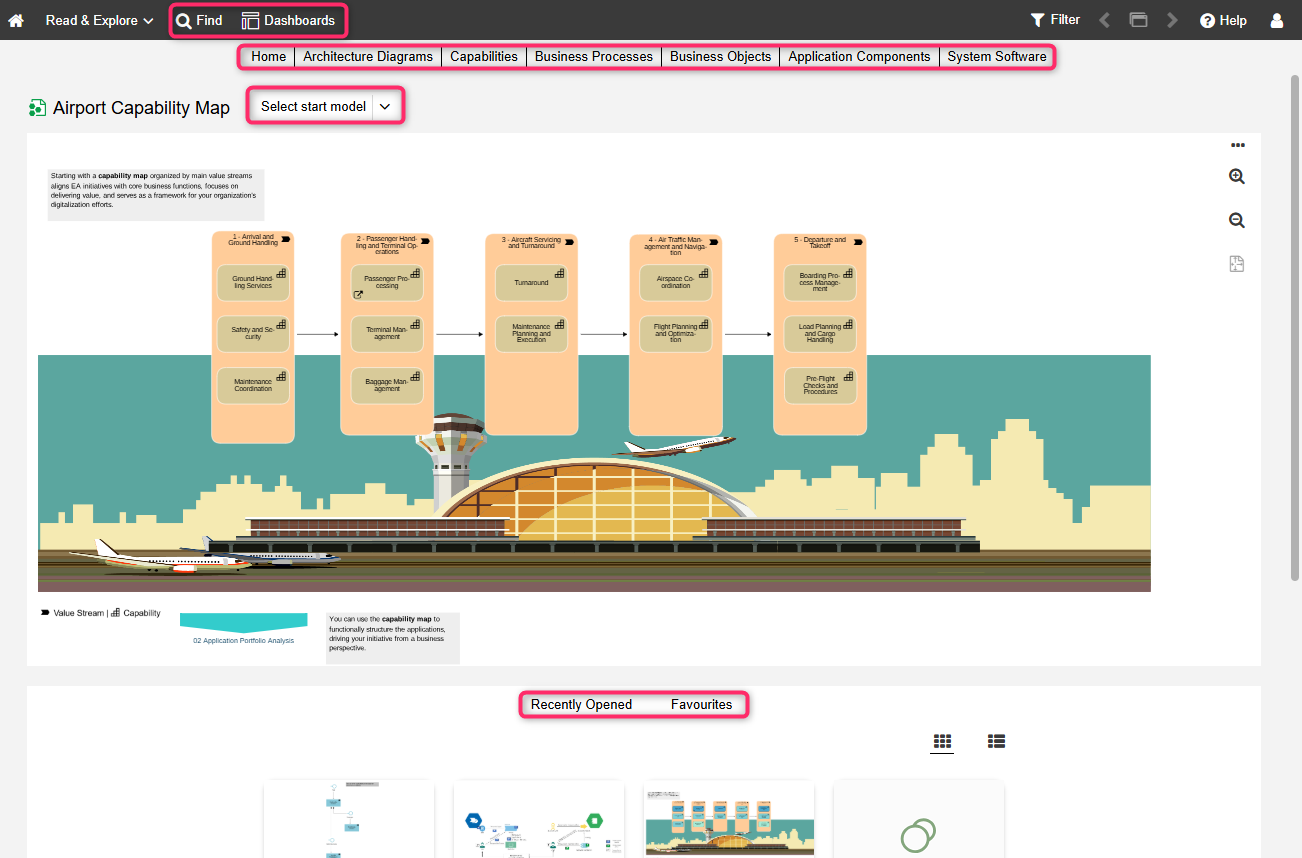Select the Maintenance Coordination capability
Screen dimensions: 1302x858
253,386
